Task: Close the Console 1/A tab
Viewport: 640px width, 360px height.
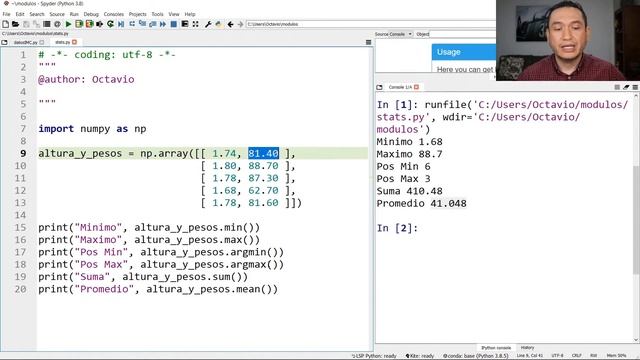Action: 416,87
